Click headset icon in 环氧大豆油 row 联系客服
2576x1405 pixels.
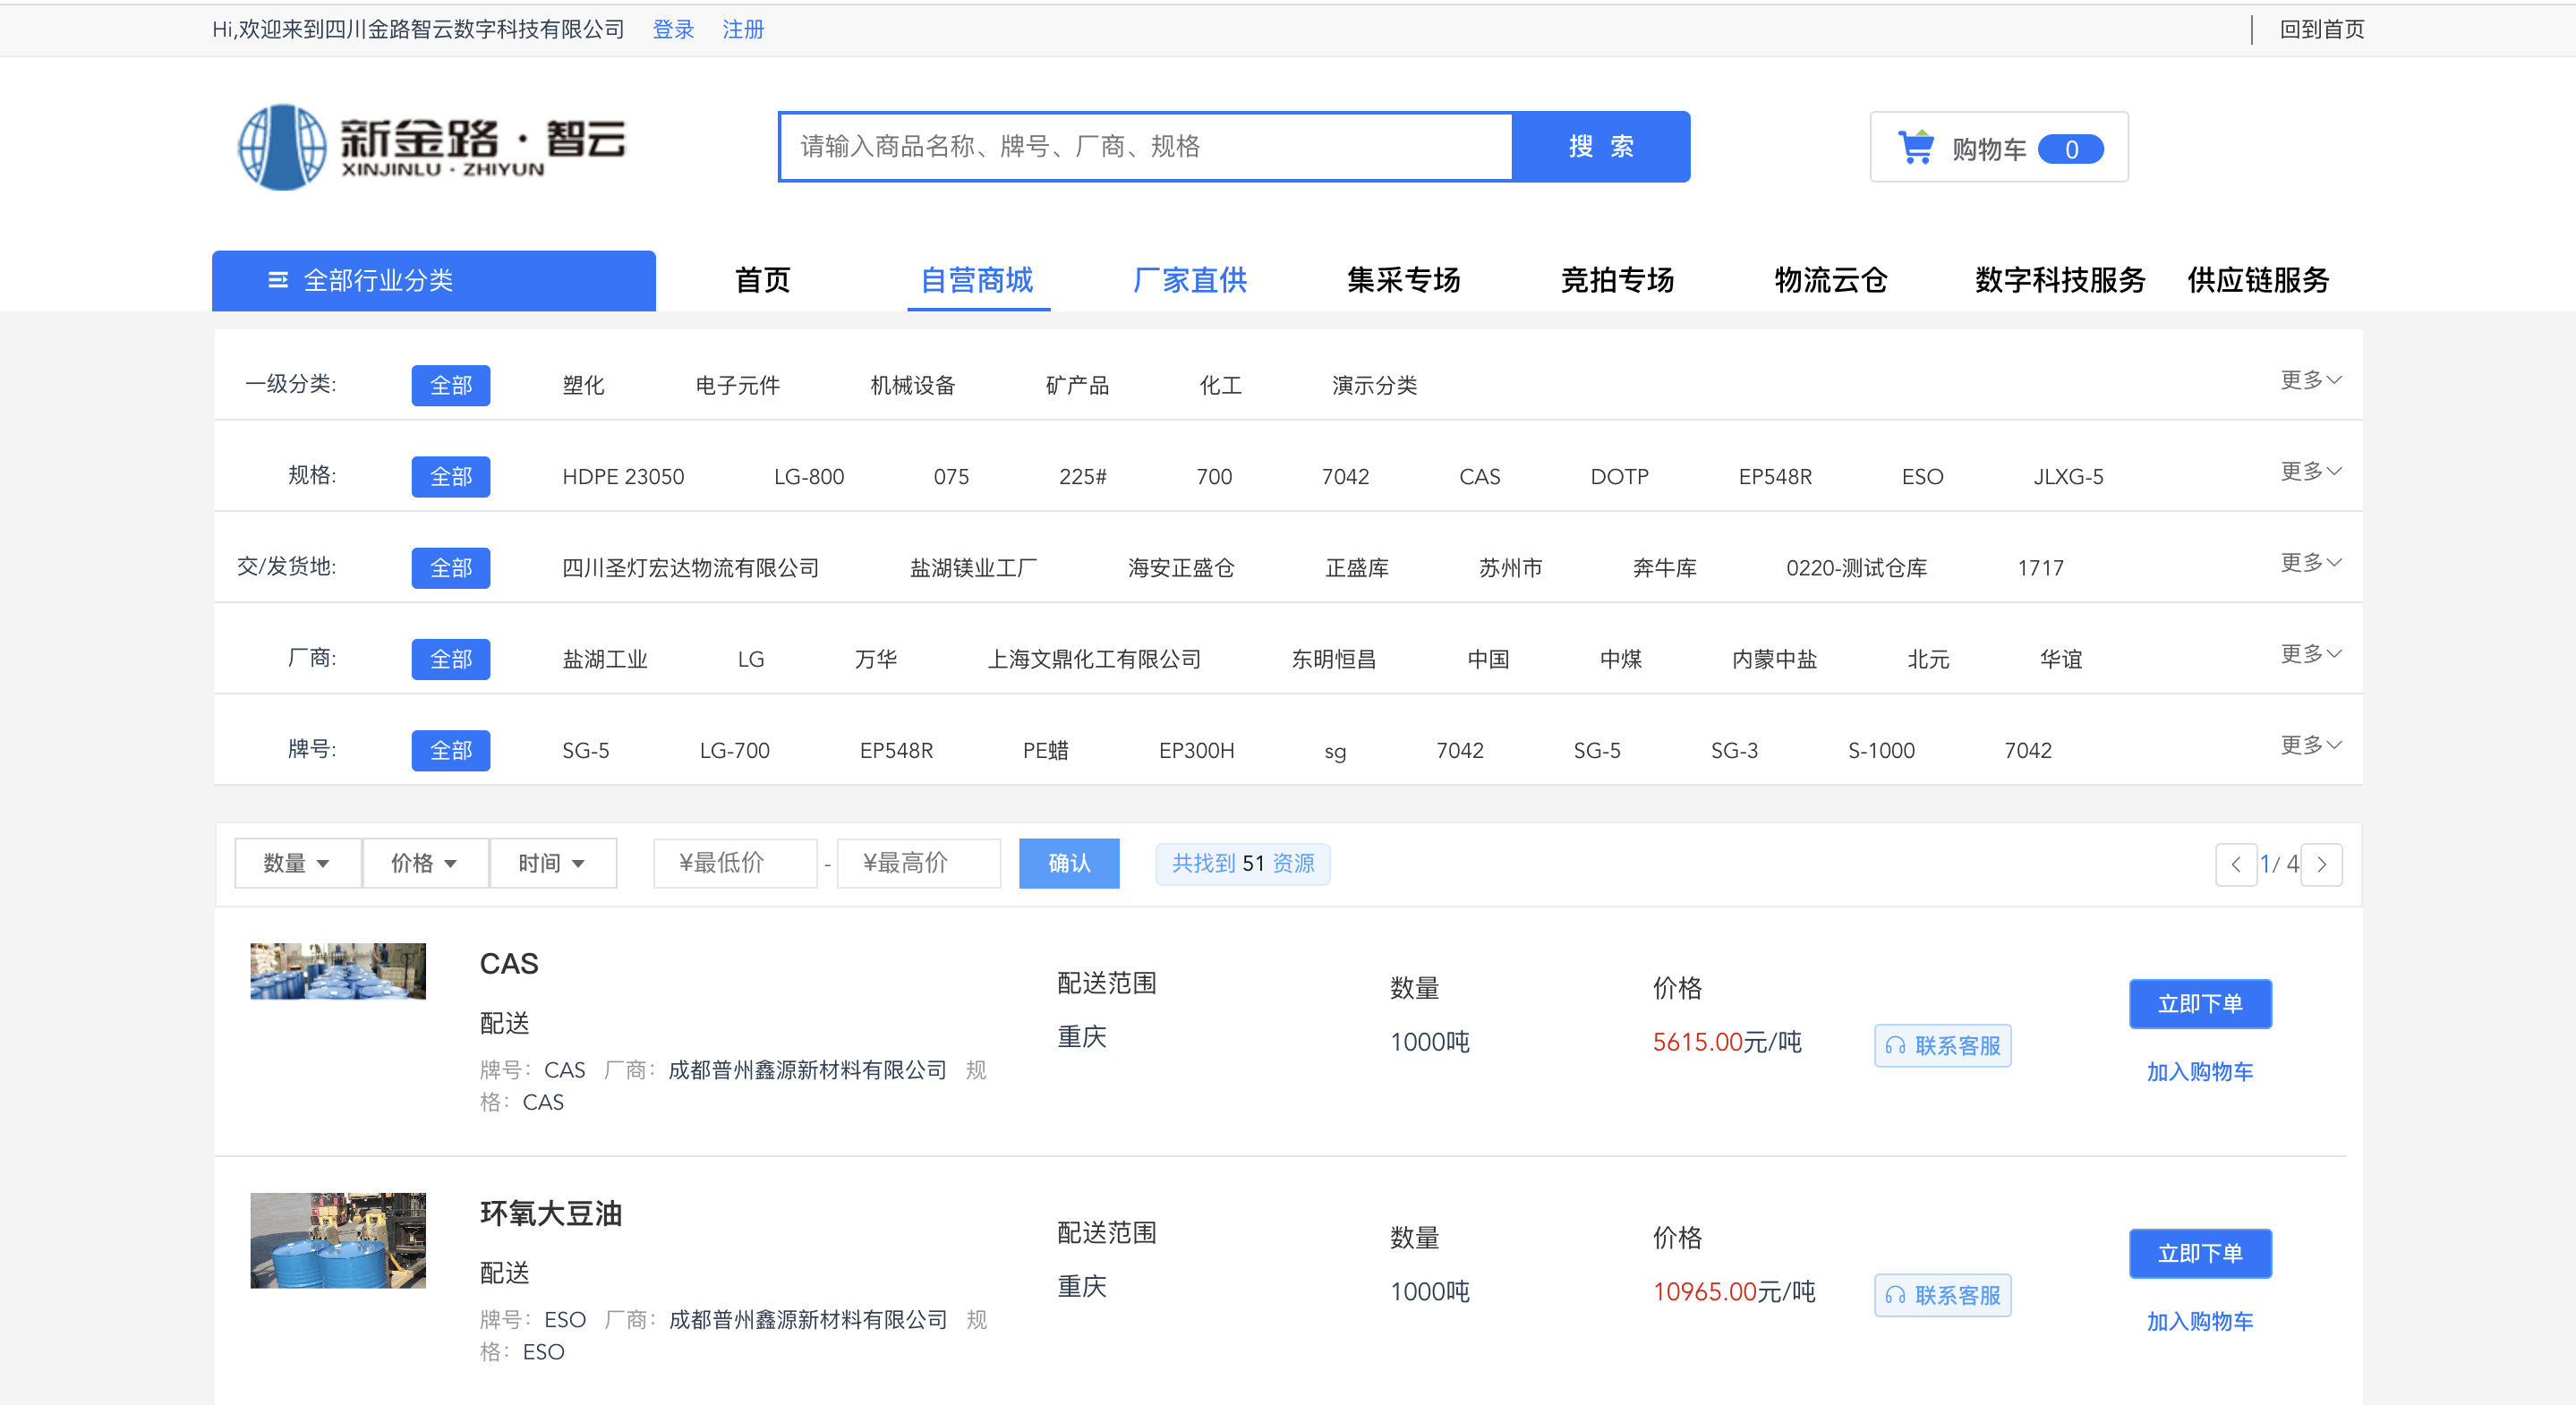1895,1296
